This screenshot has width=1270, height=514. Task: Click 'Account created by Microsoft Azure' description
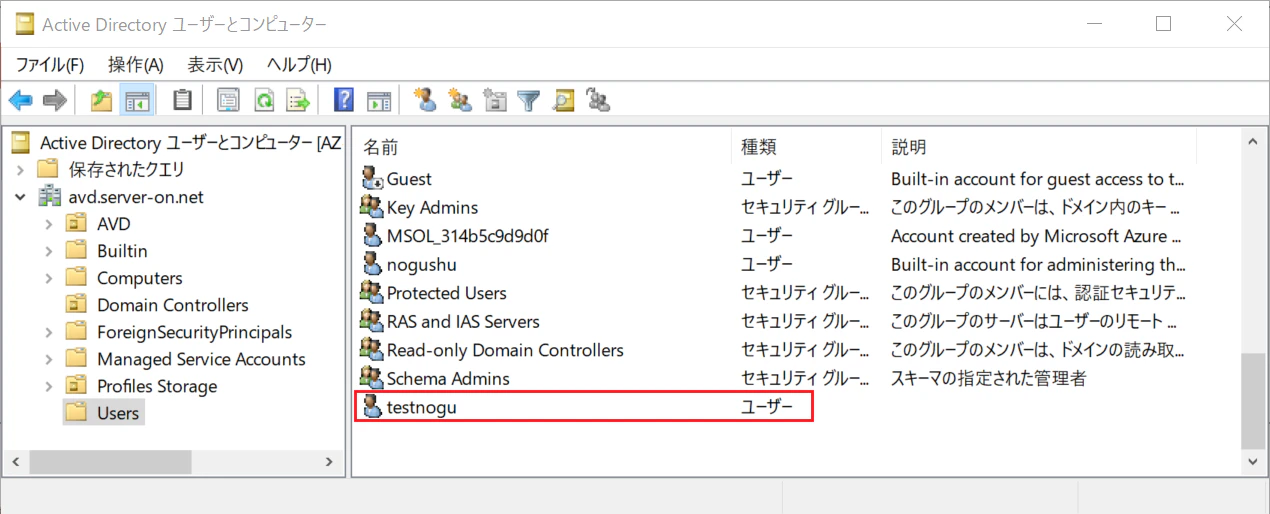[x=1036, y=236]
